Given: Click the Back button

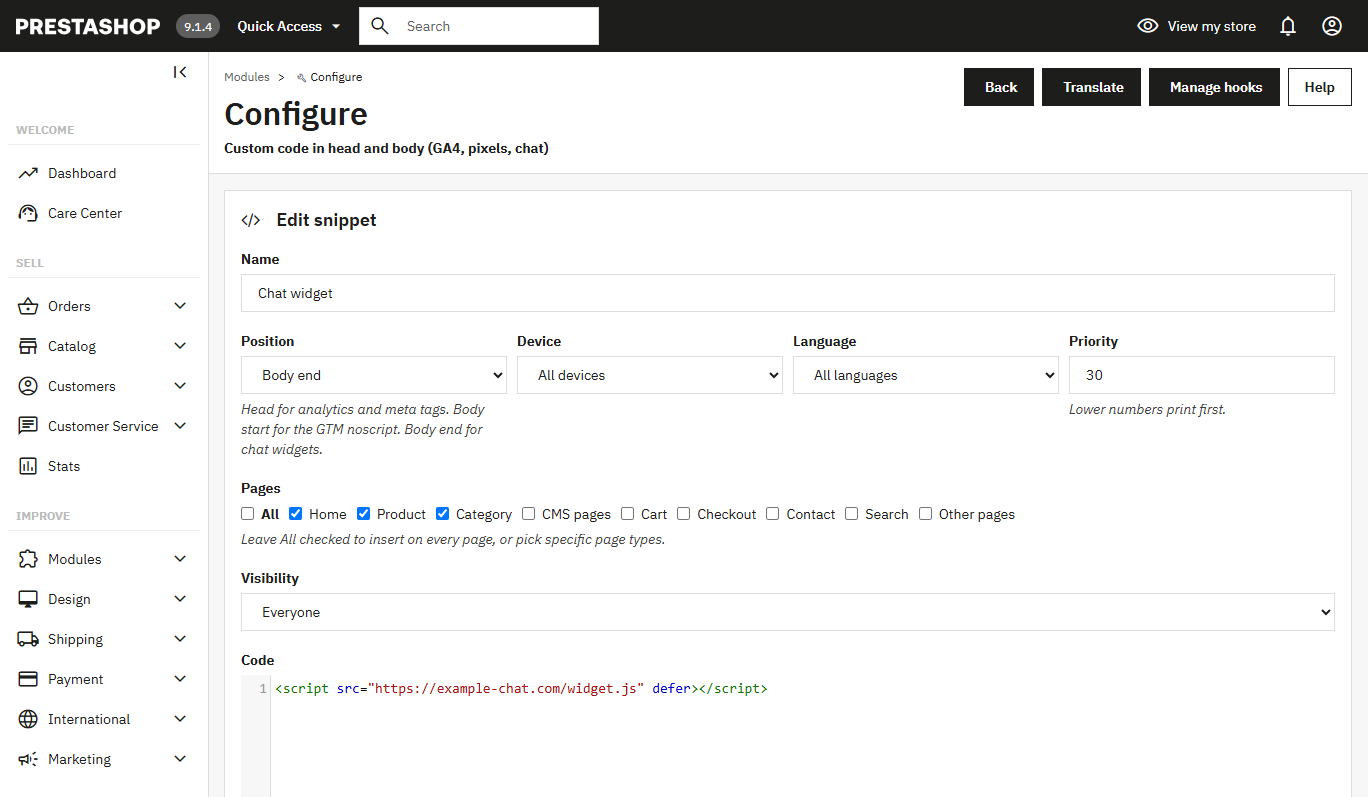Looking at the screenshot, I should click(999, 87).
